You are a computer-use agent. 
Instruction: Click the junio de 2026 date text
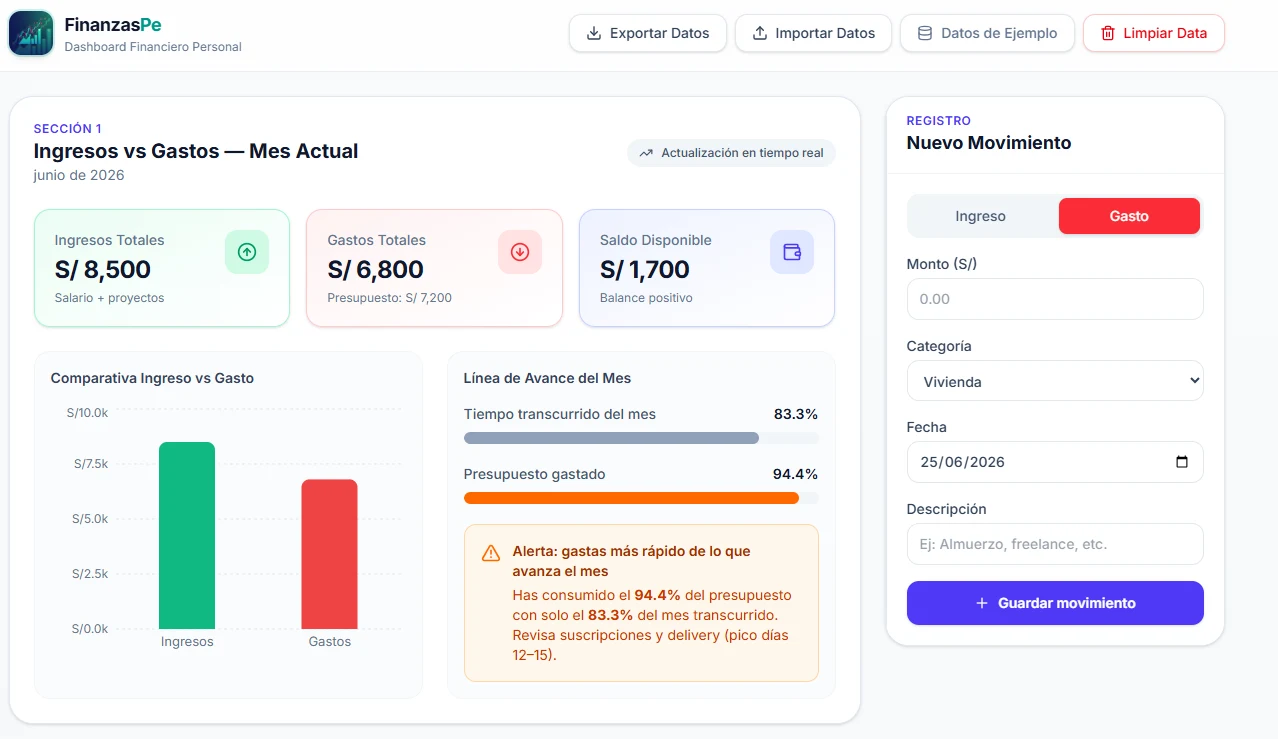pyautogui.click(x=79, y=175)
